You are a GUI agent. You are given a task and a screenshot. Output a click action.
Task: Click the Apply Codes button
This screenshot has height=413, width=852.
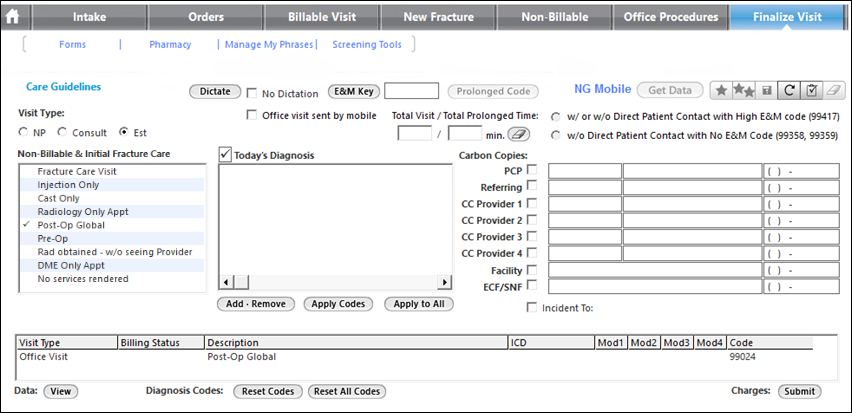coord(338,304)
